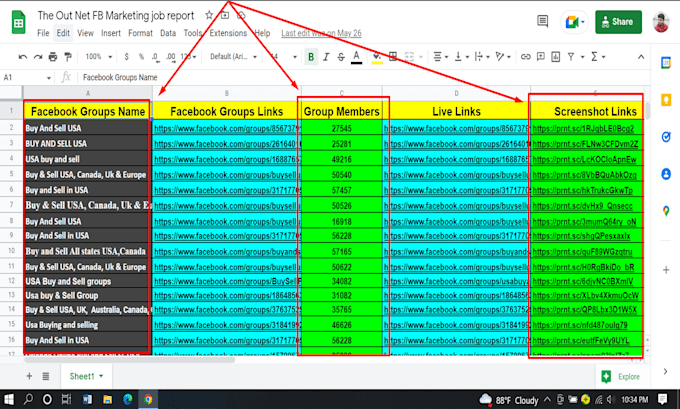Open Last edit was on May 26

point(321,33)
